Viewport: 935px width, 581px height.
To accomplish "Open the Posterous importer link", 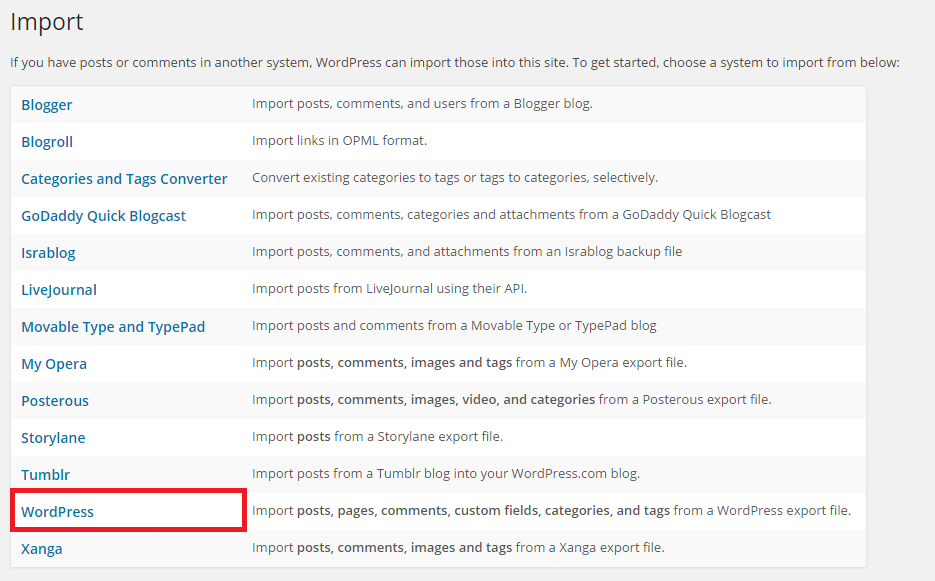I will pos(55,401).
